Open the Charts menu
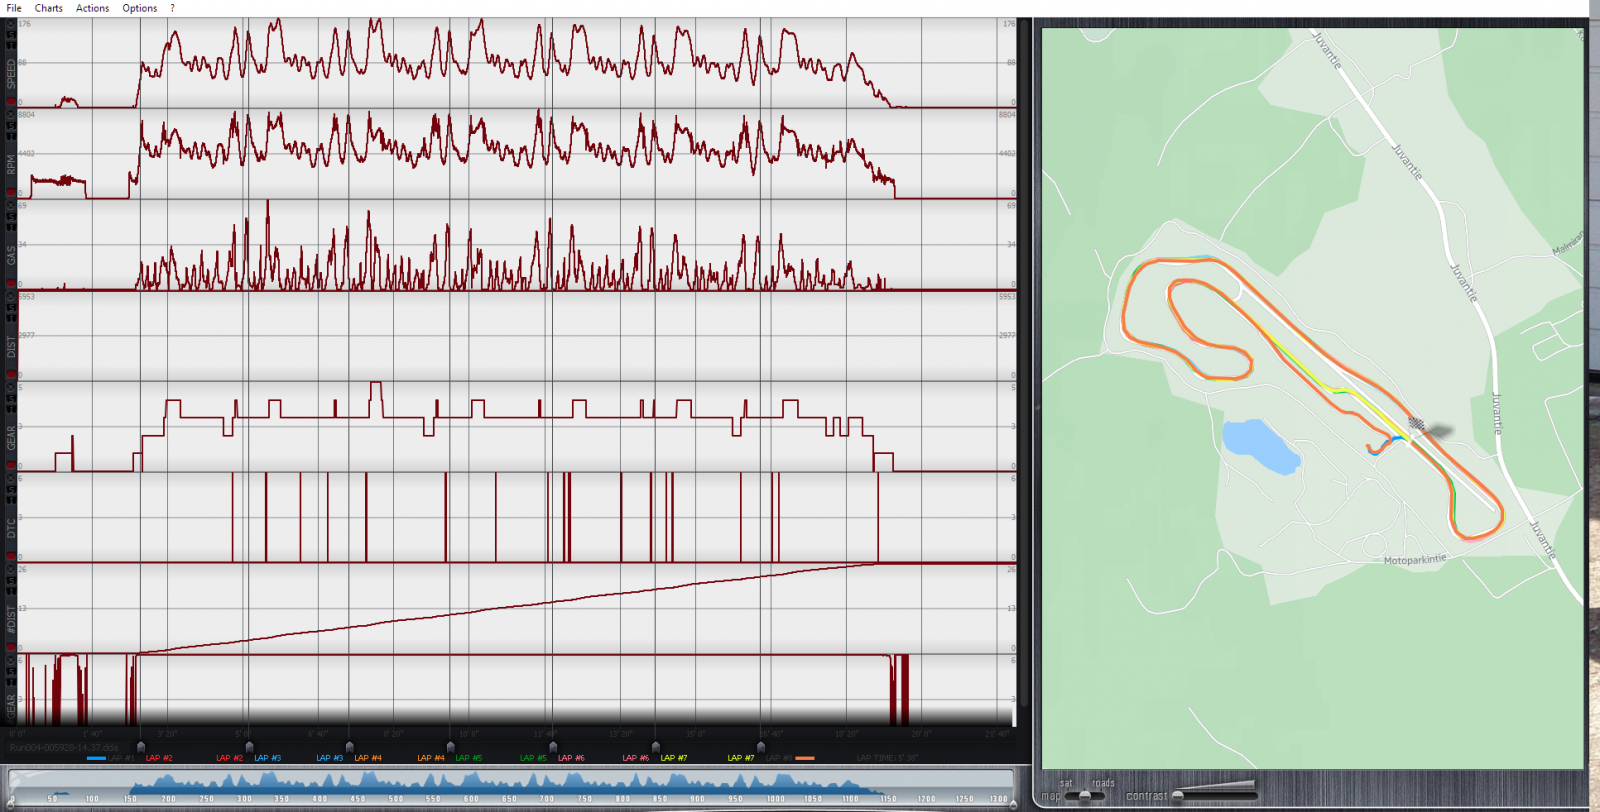The image size is (1600, 812). pos(48,8)
